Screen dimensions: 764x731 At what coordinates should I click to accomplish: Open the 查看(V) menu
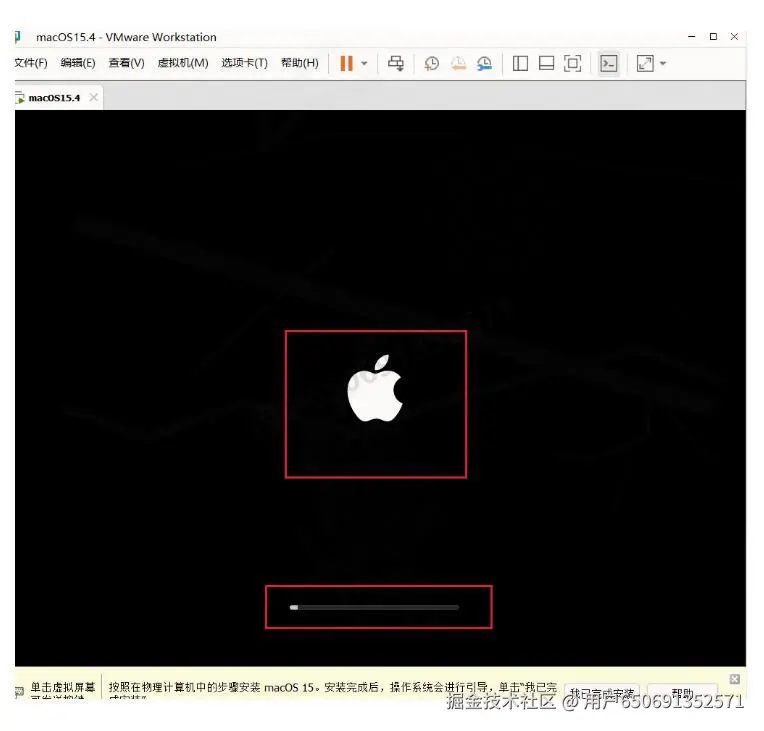pos(126,63)
